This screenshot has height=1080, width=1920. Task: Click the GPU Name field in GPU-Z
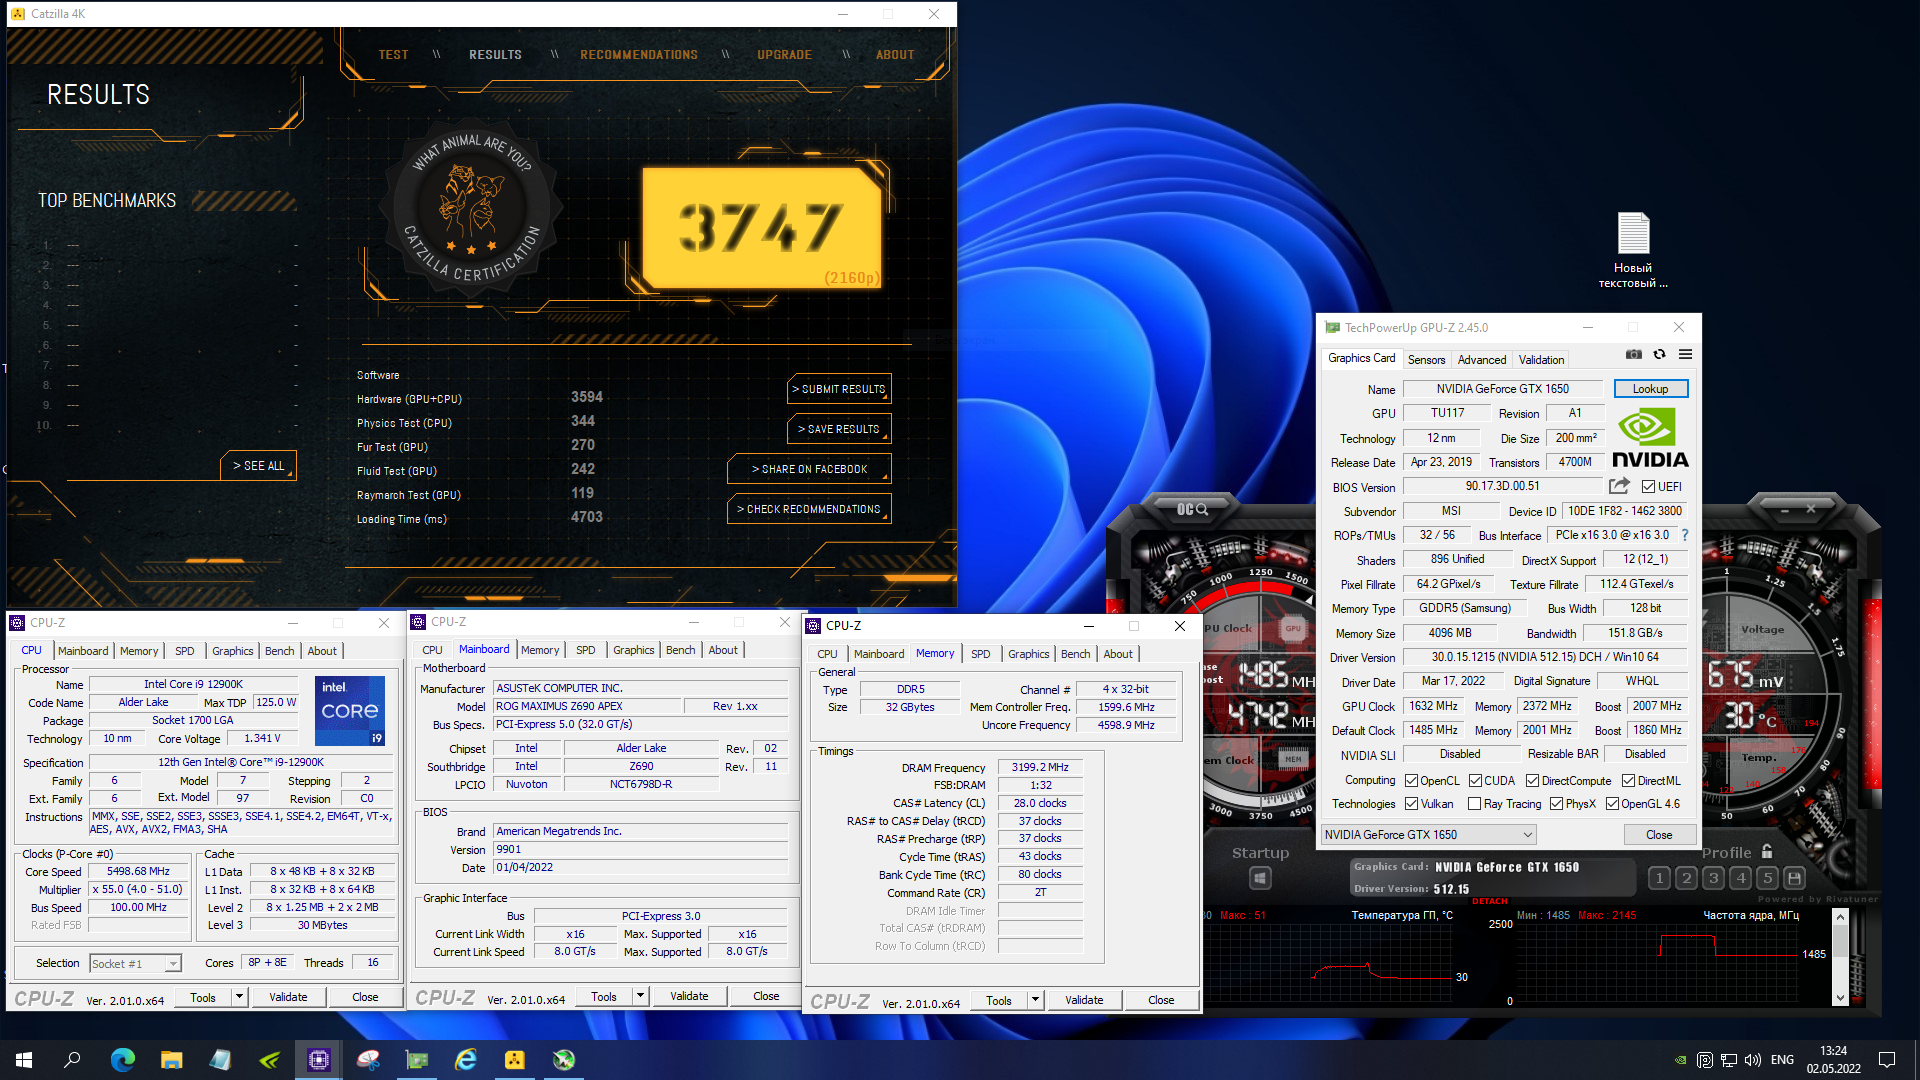pos(1502,389)
